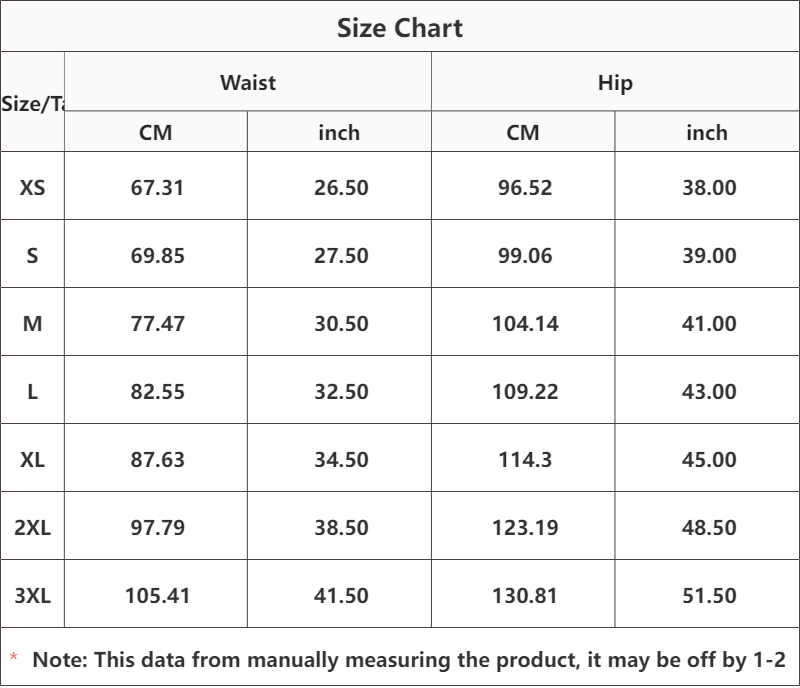Click the Size/Tag header cell
Image resolution: width=800 pixels, height=688 pixels.
coord(32,102)
